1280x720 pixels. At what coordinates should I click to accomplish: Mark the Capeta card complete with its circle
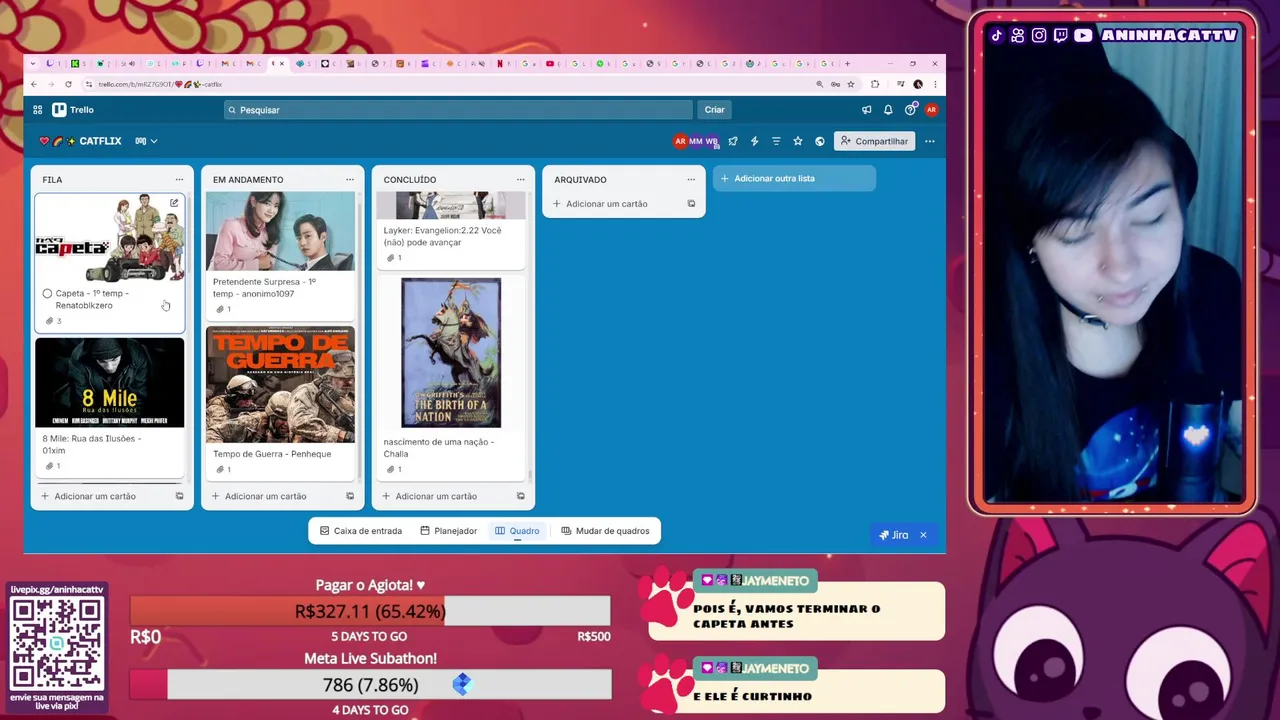47,294
